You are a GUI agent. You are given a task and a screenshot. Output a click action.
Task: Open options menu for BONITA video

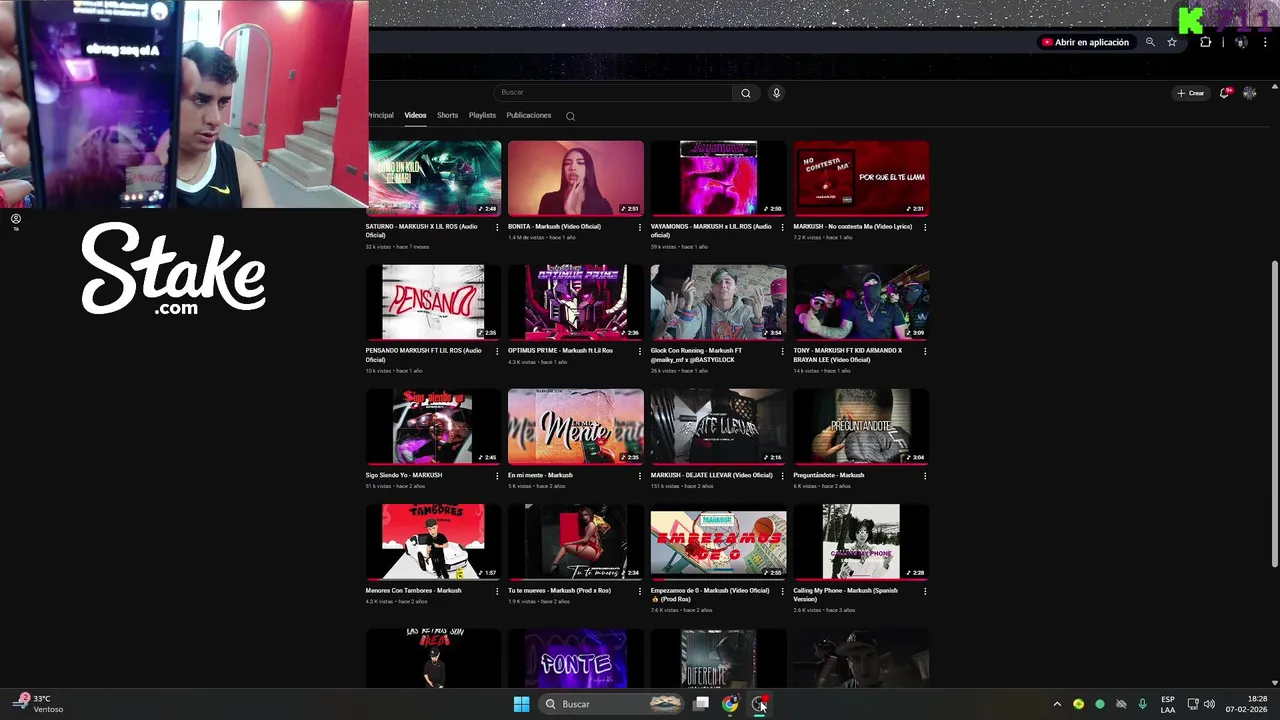[640, 227]
